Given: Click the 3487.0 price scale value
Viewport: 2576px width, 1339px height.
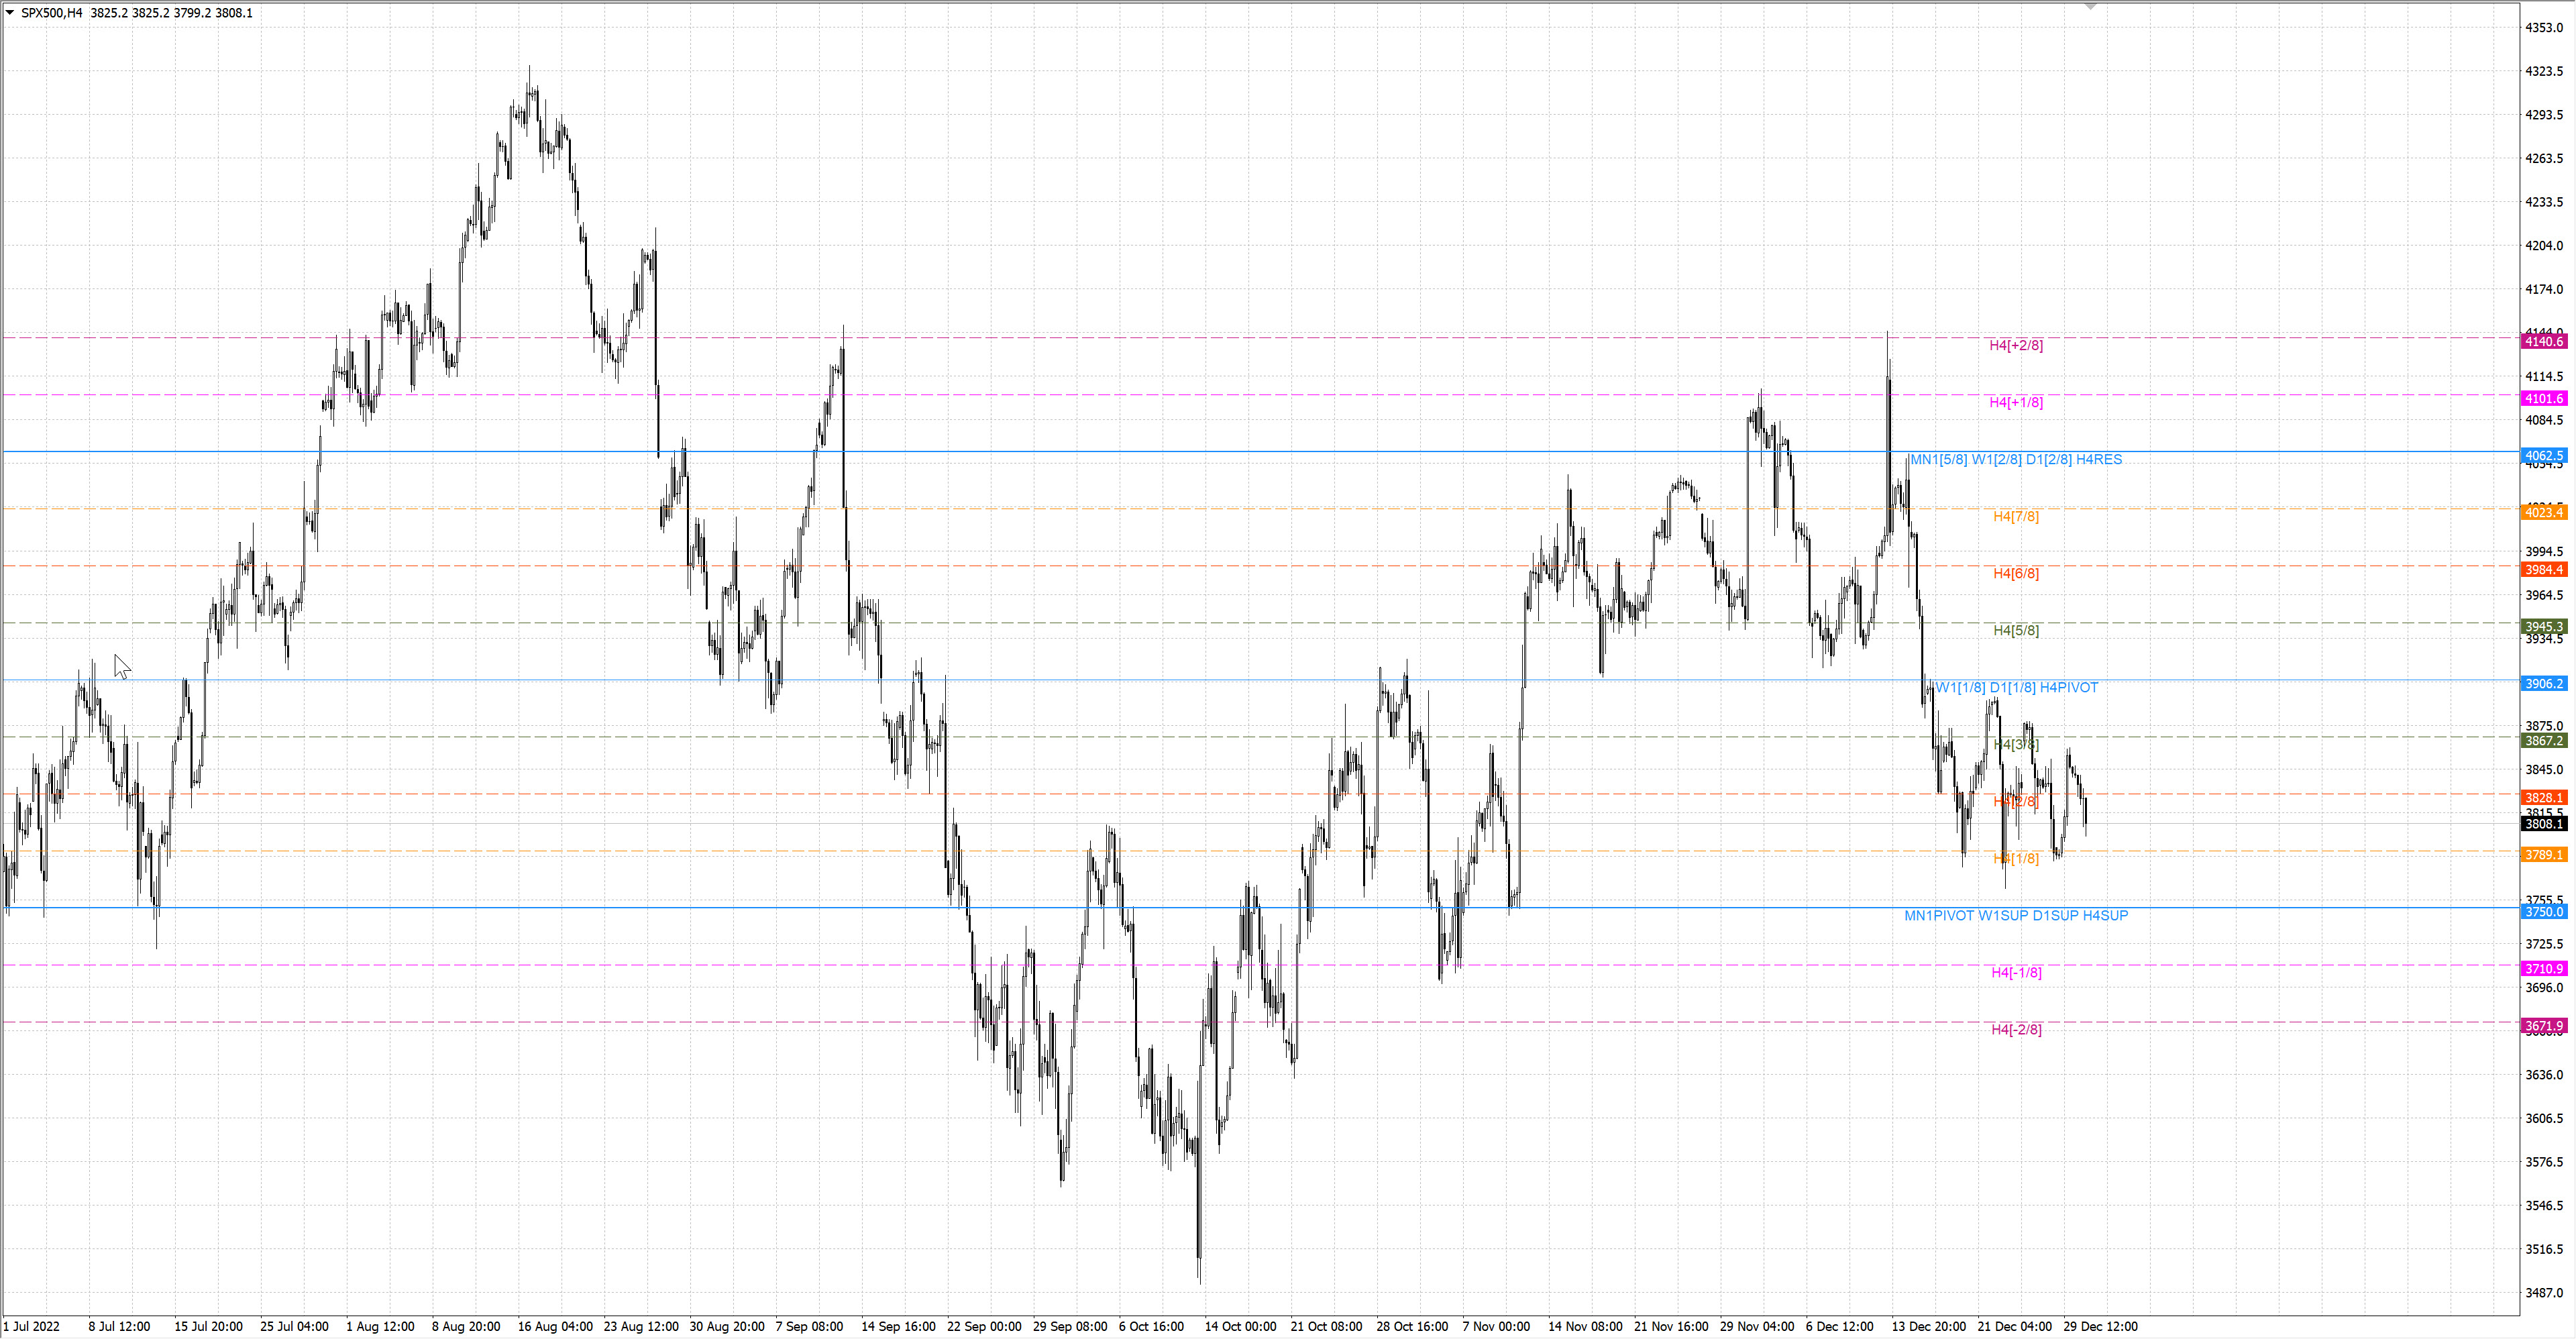Looking at the screenshot, I should [x=2544, y=1293].
